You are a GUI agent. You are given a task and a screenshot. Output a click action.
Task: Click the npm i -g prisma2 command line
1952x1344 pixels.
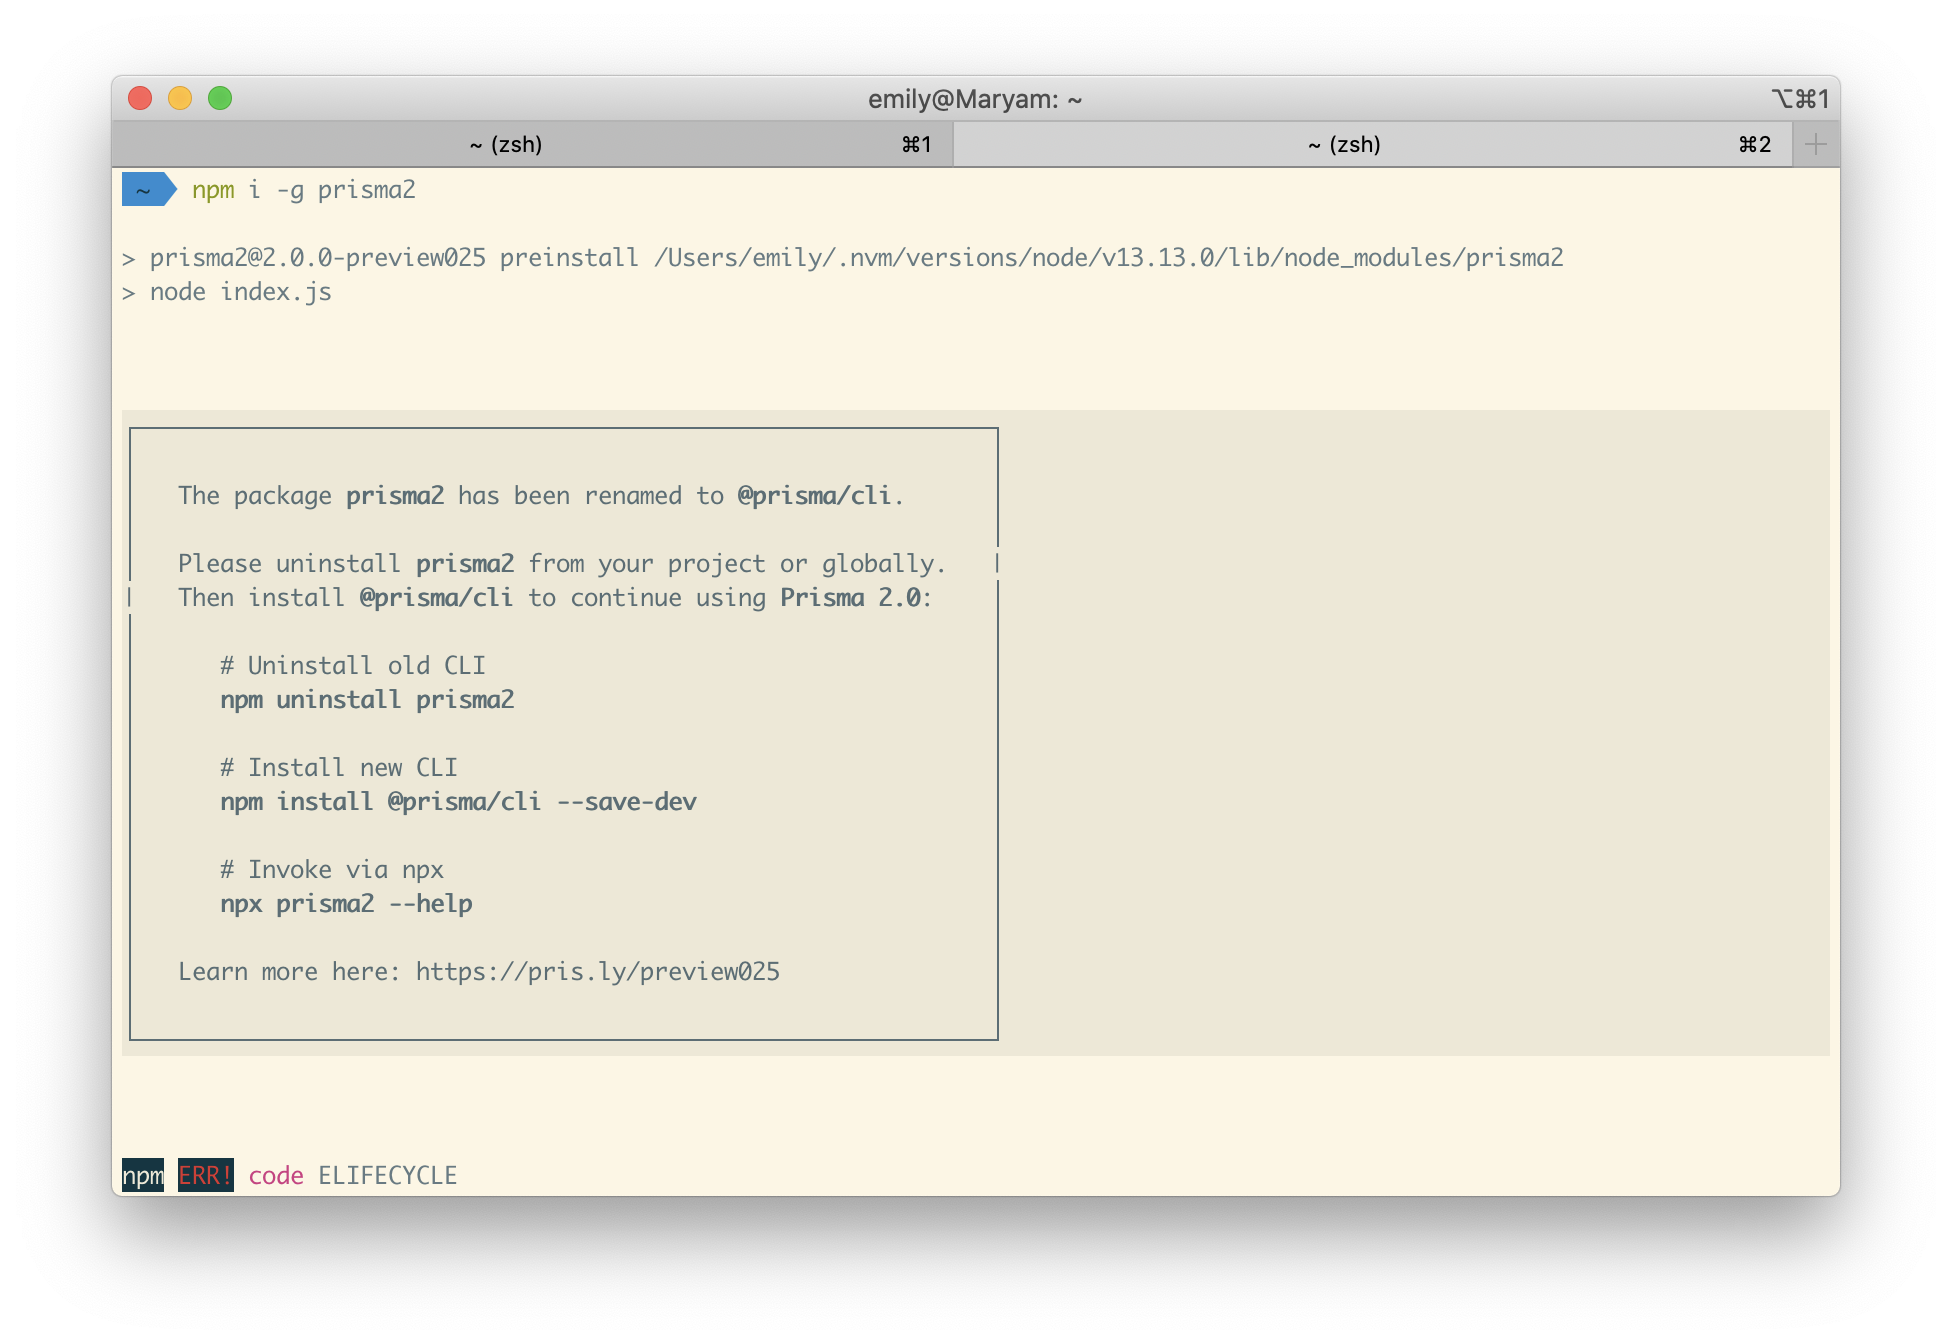tap(305, 189)
